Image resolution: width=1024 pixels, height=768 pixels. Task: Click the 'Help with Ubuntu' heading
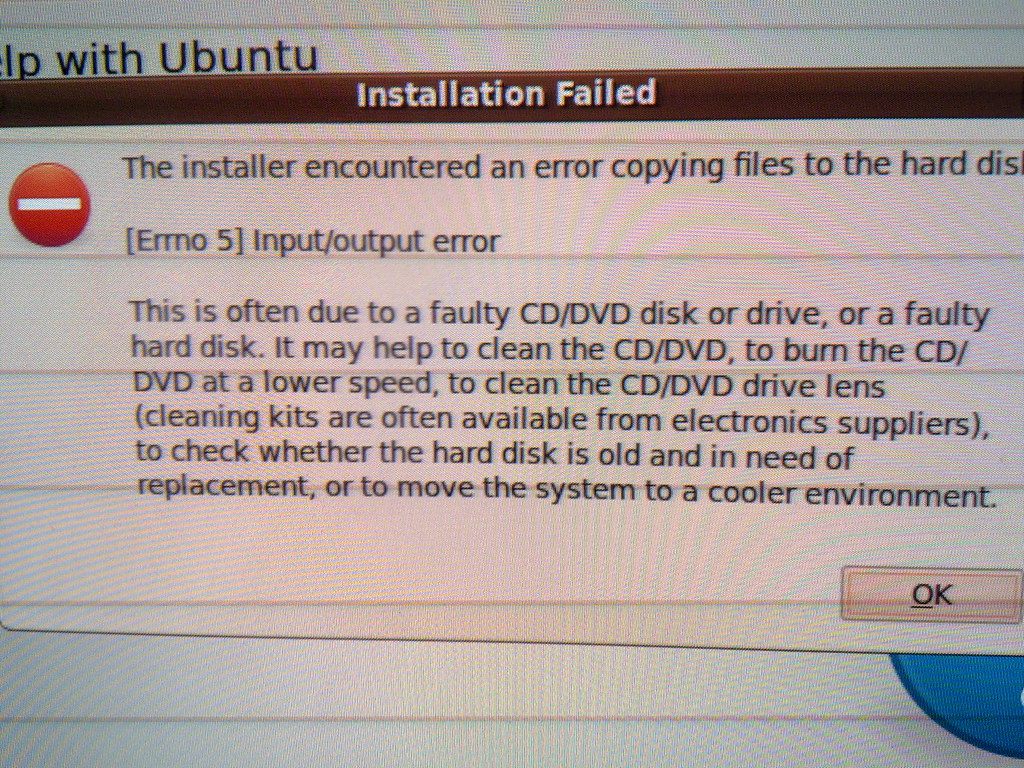159,57
